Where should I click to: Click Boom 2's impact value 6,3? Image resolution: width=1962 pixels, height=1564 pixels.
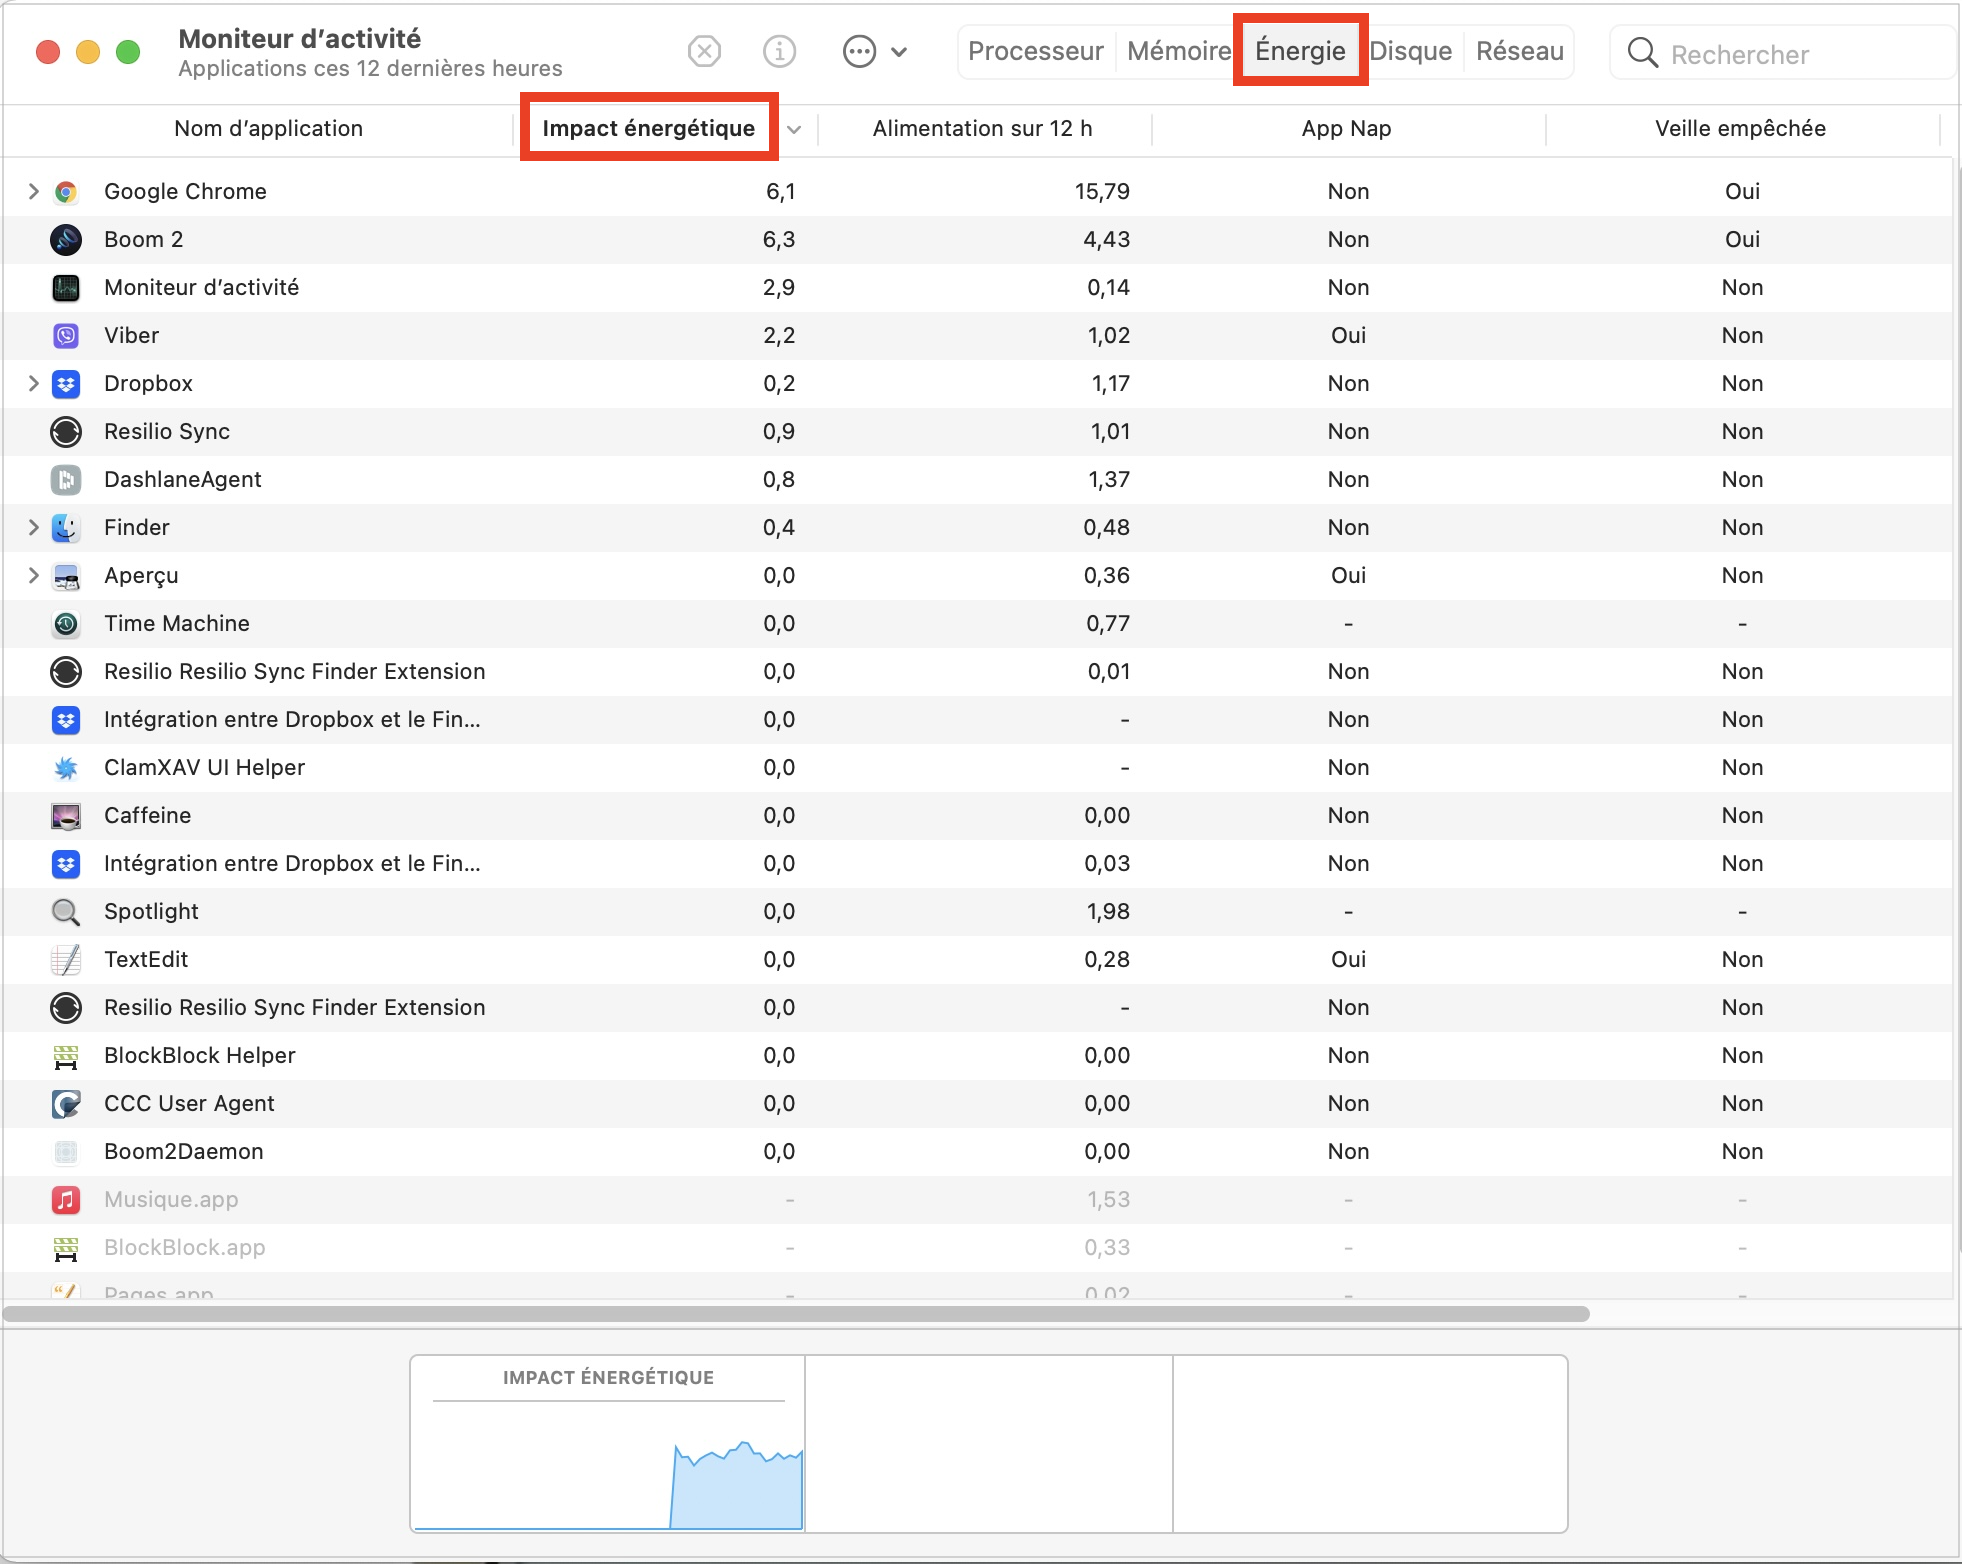779,240
